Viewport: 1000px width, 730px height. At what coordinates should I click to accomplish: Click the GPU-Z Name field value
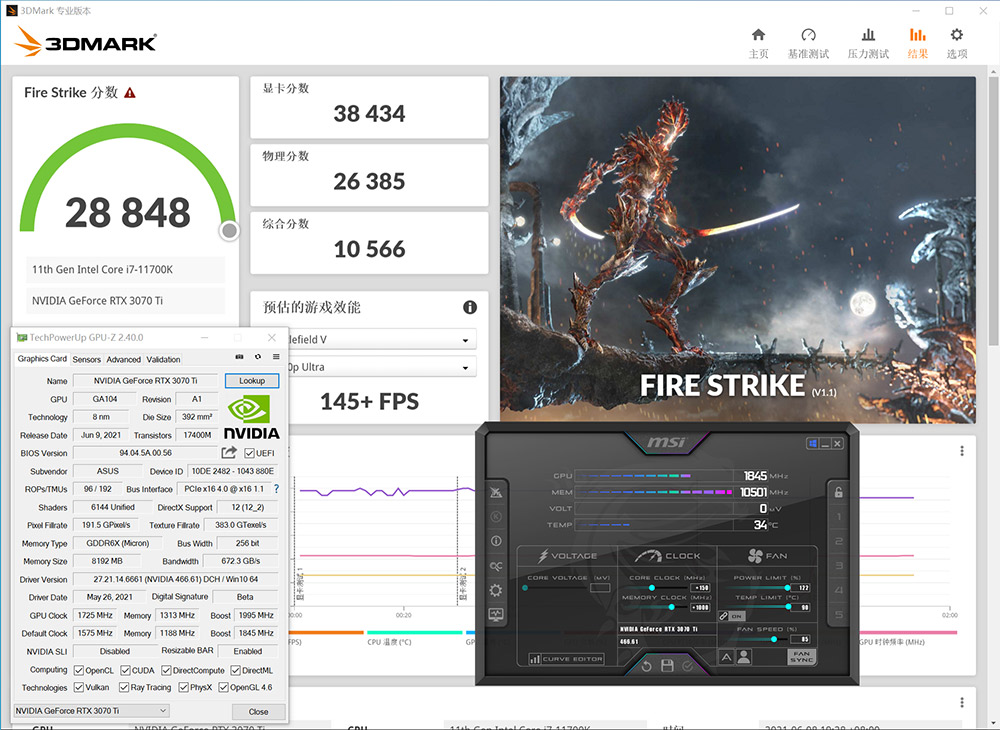[x=145, y=381]
